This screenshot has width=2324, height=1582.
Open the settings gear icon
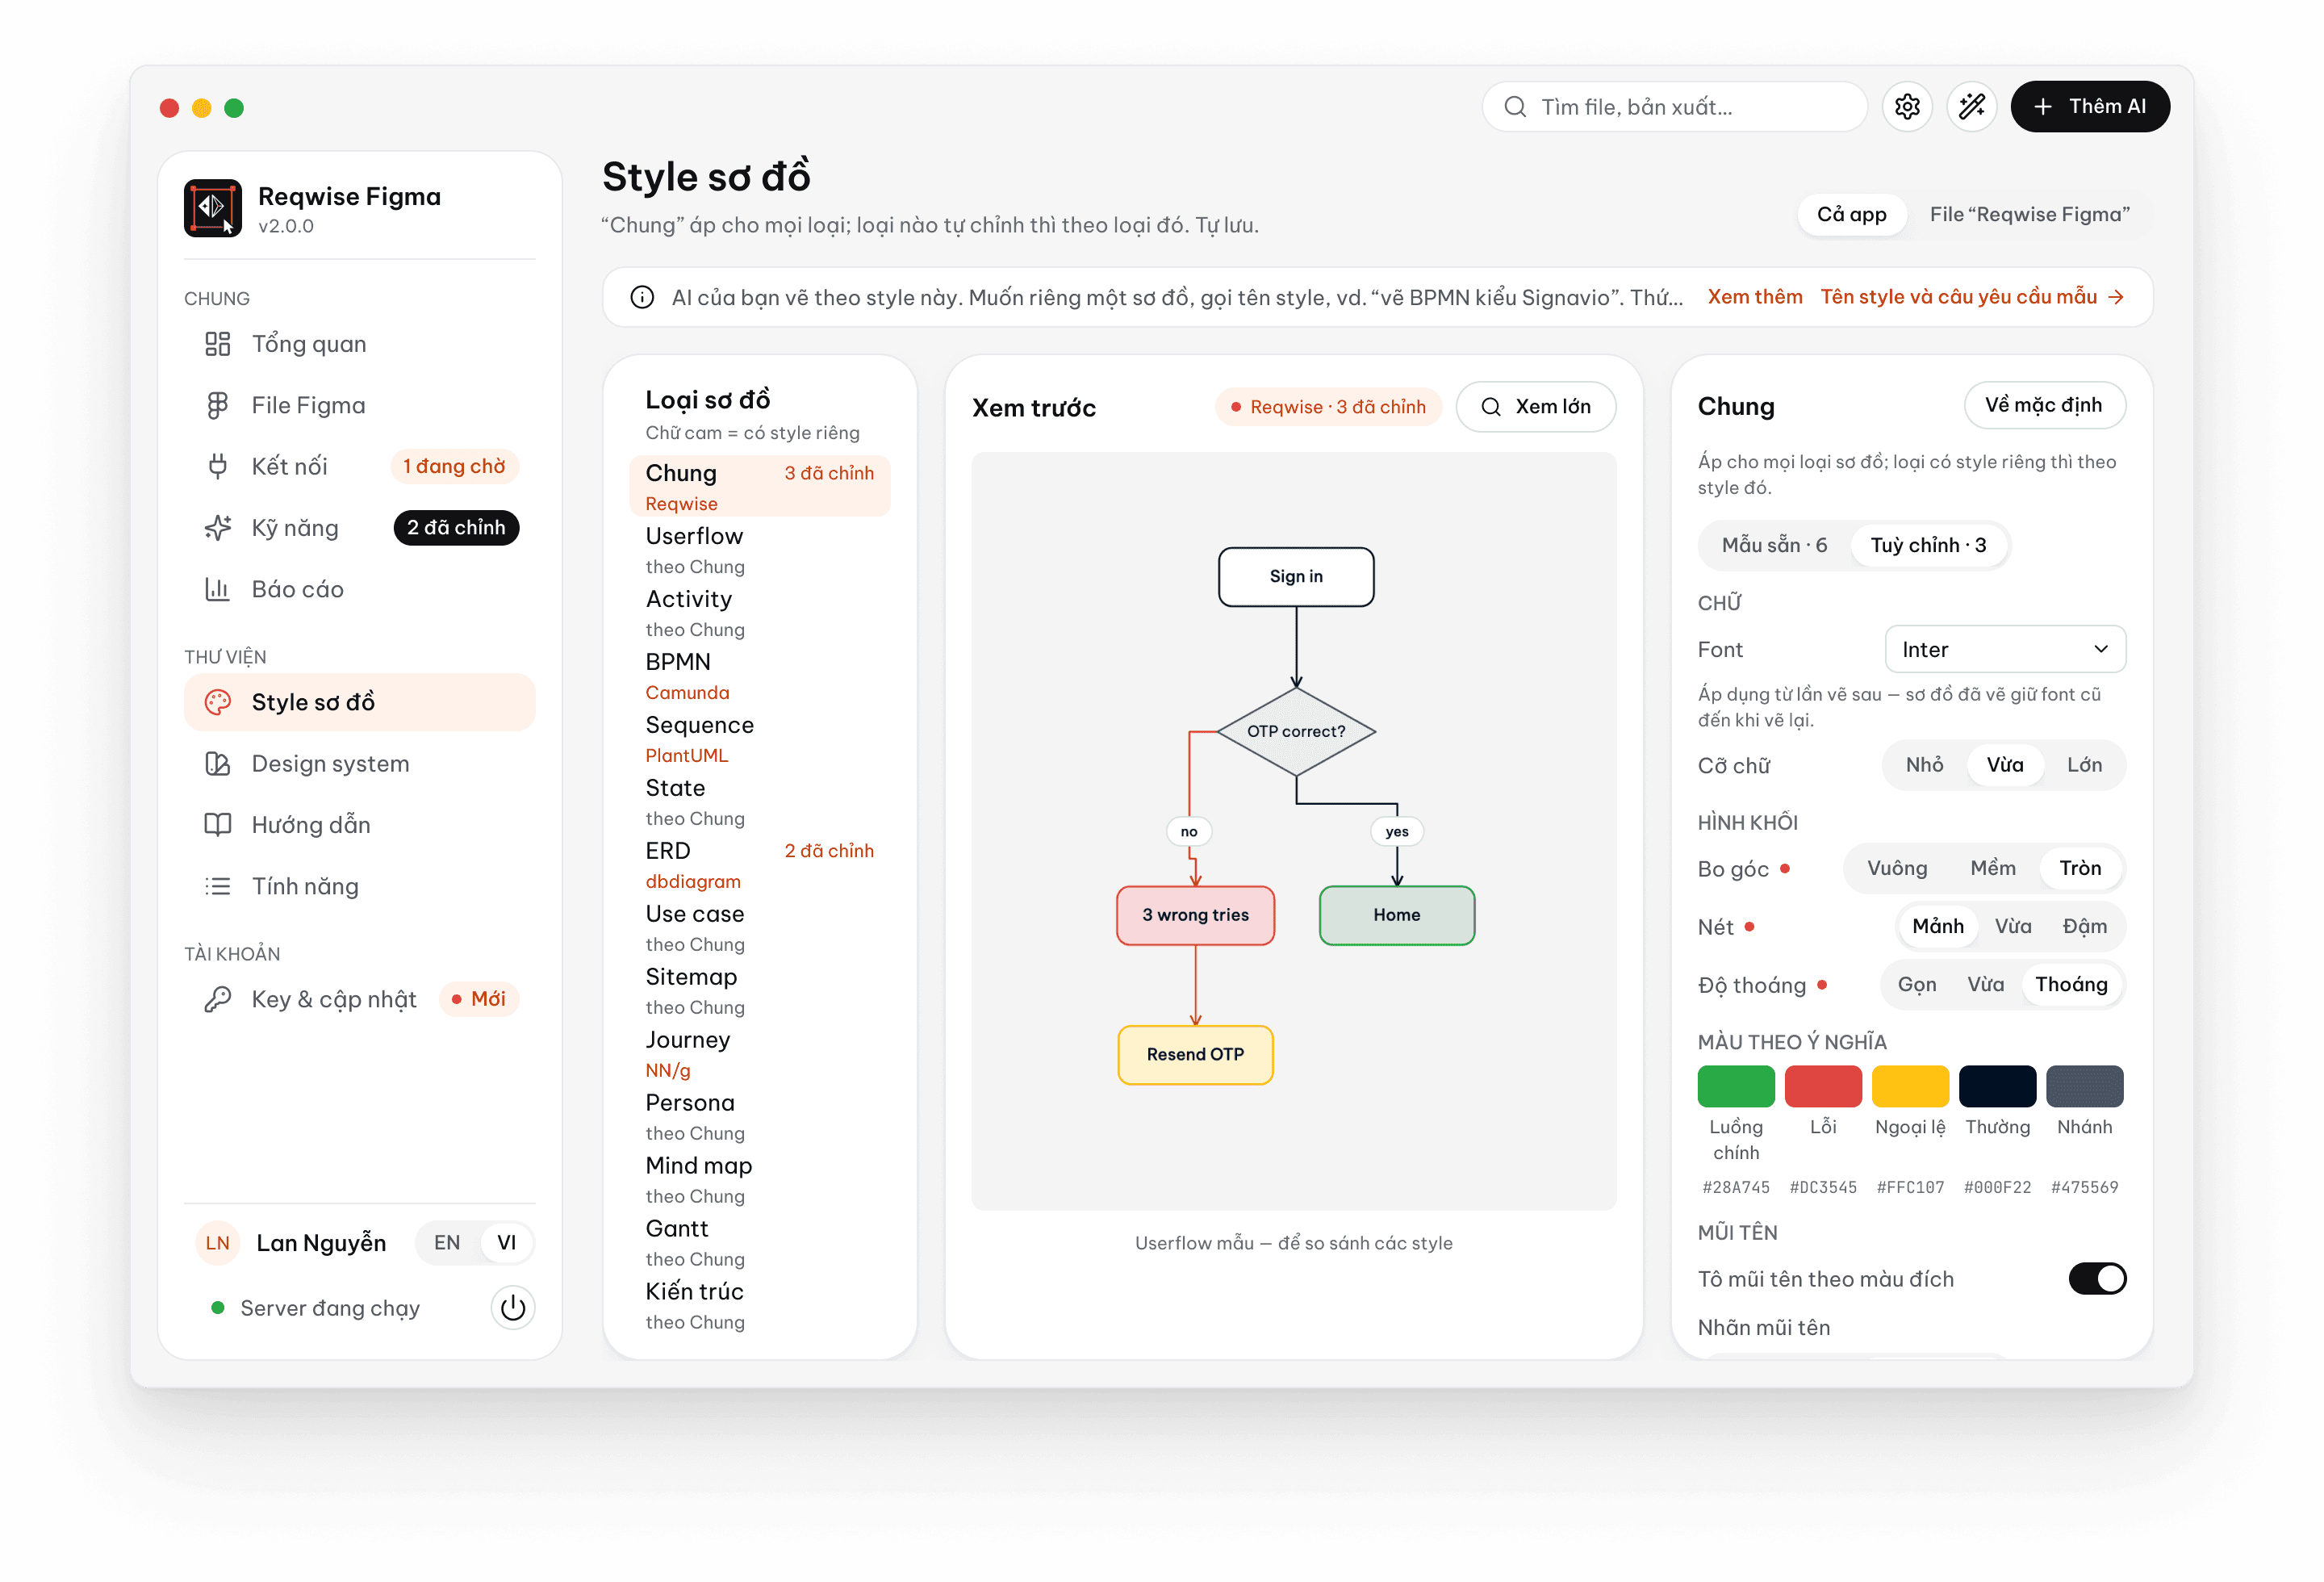1907,107
